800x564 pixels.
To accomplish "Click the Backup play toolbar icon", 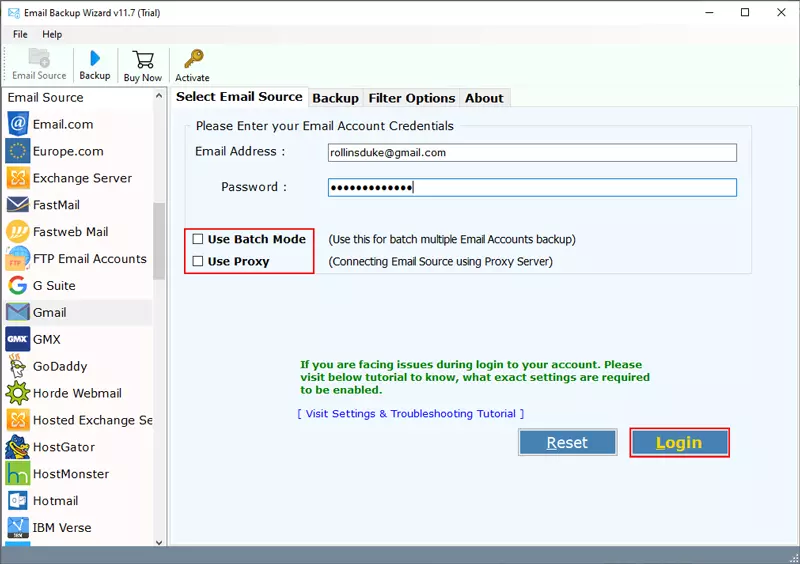I will click(x=95, y=58).
